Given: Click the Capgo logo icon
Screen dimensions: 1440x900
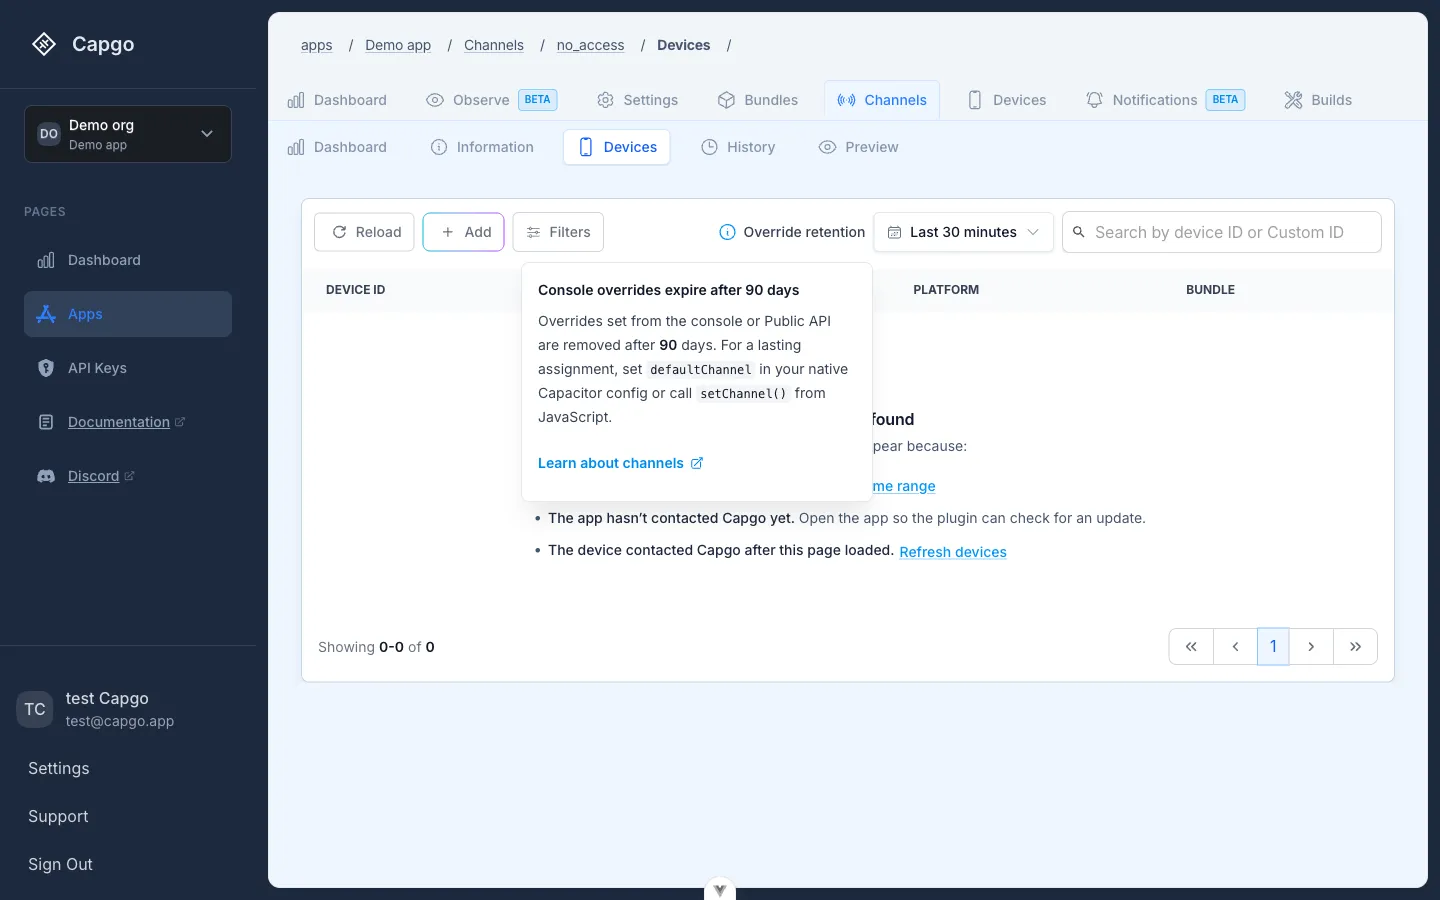Looking at the screenshot, I should [x=44, y=44].
